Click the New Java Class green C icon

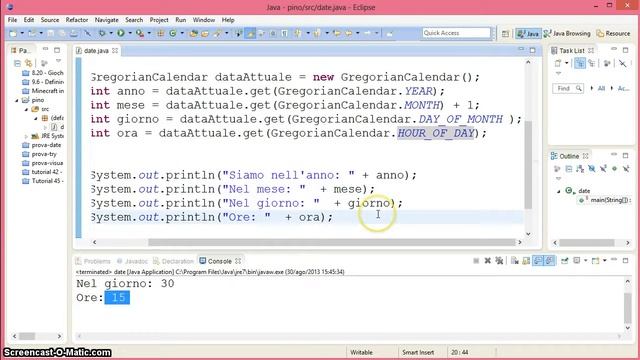click(173, 33)
